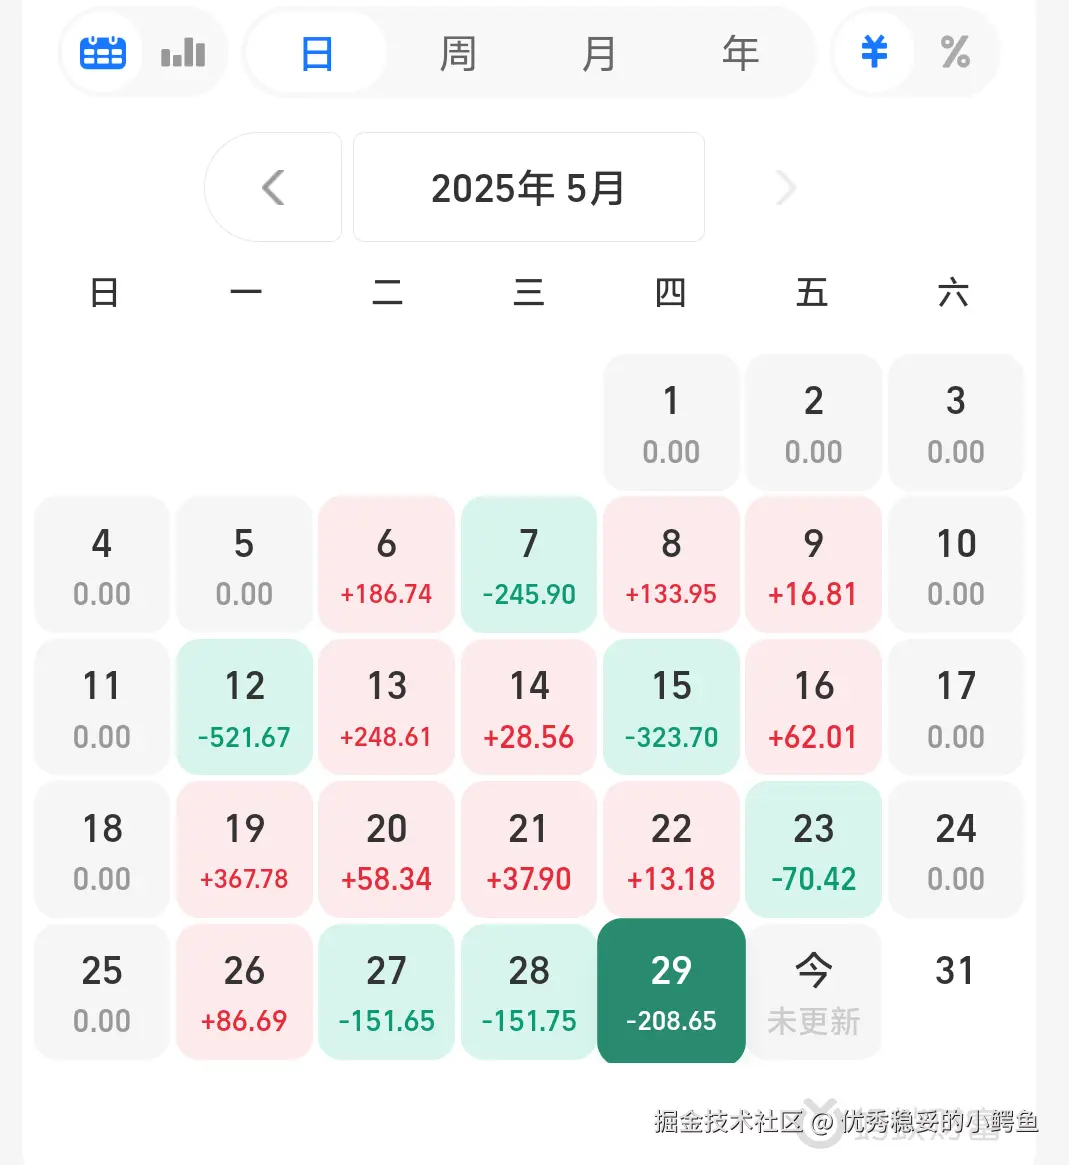1069x1165 pixels.
Task: Switch to calendar view icon
Action: coord(103,52)
